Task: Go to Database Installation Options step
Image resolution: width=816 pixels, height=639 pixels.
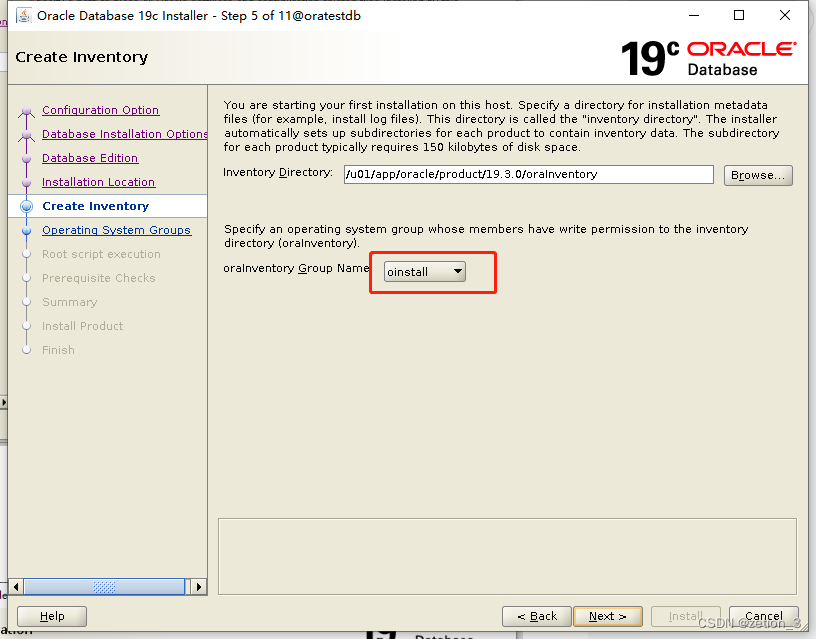Action: pos(124,134)
